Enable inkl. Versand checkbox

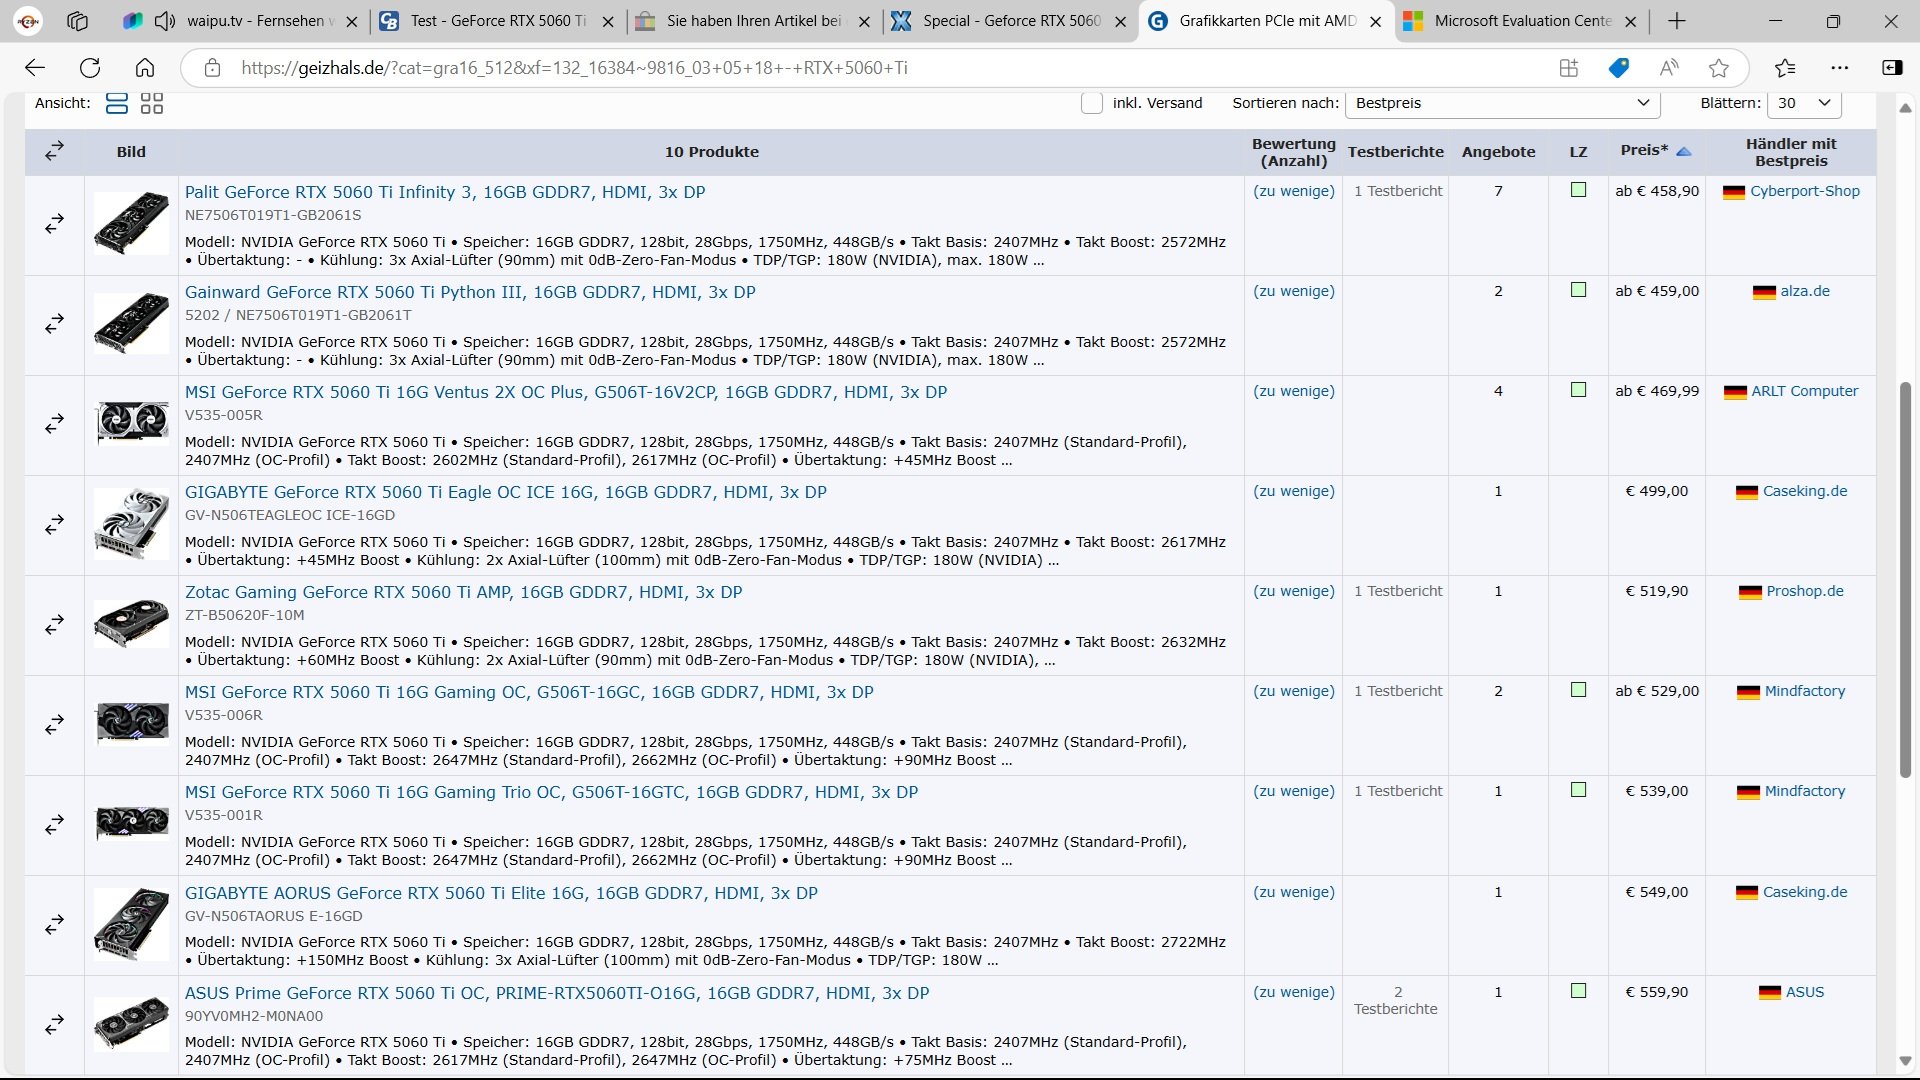[x=1092, y=103]
